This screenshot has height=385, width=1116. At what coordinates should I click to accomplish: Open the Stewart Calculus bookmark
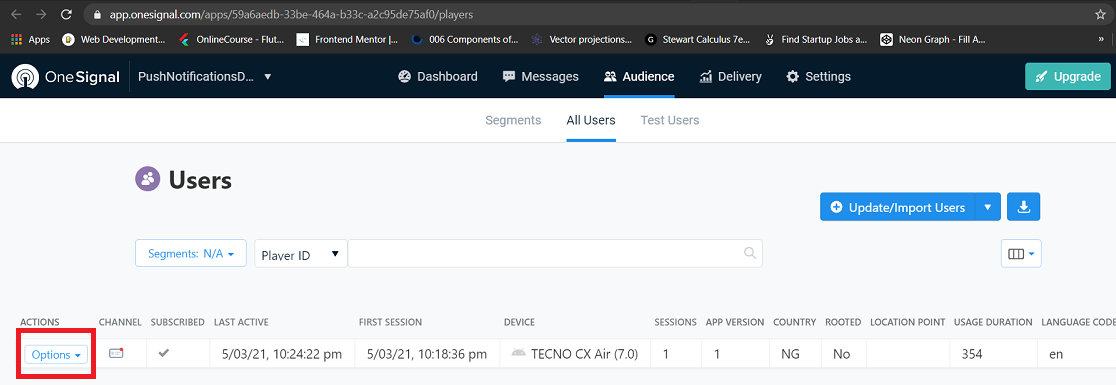point(698,40)
